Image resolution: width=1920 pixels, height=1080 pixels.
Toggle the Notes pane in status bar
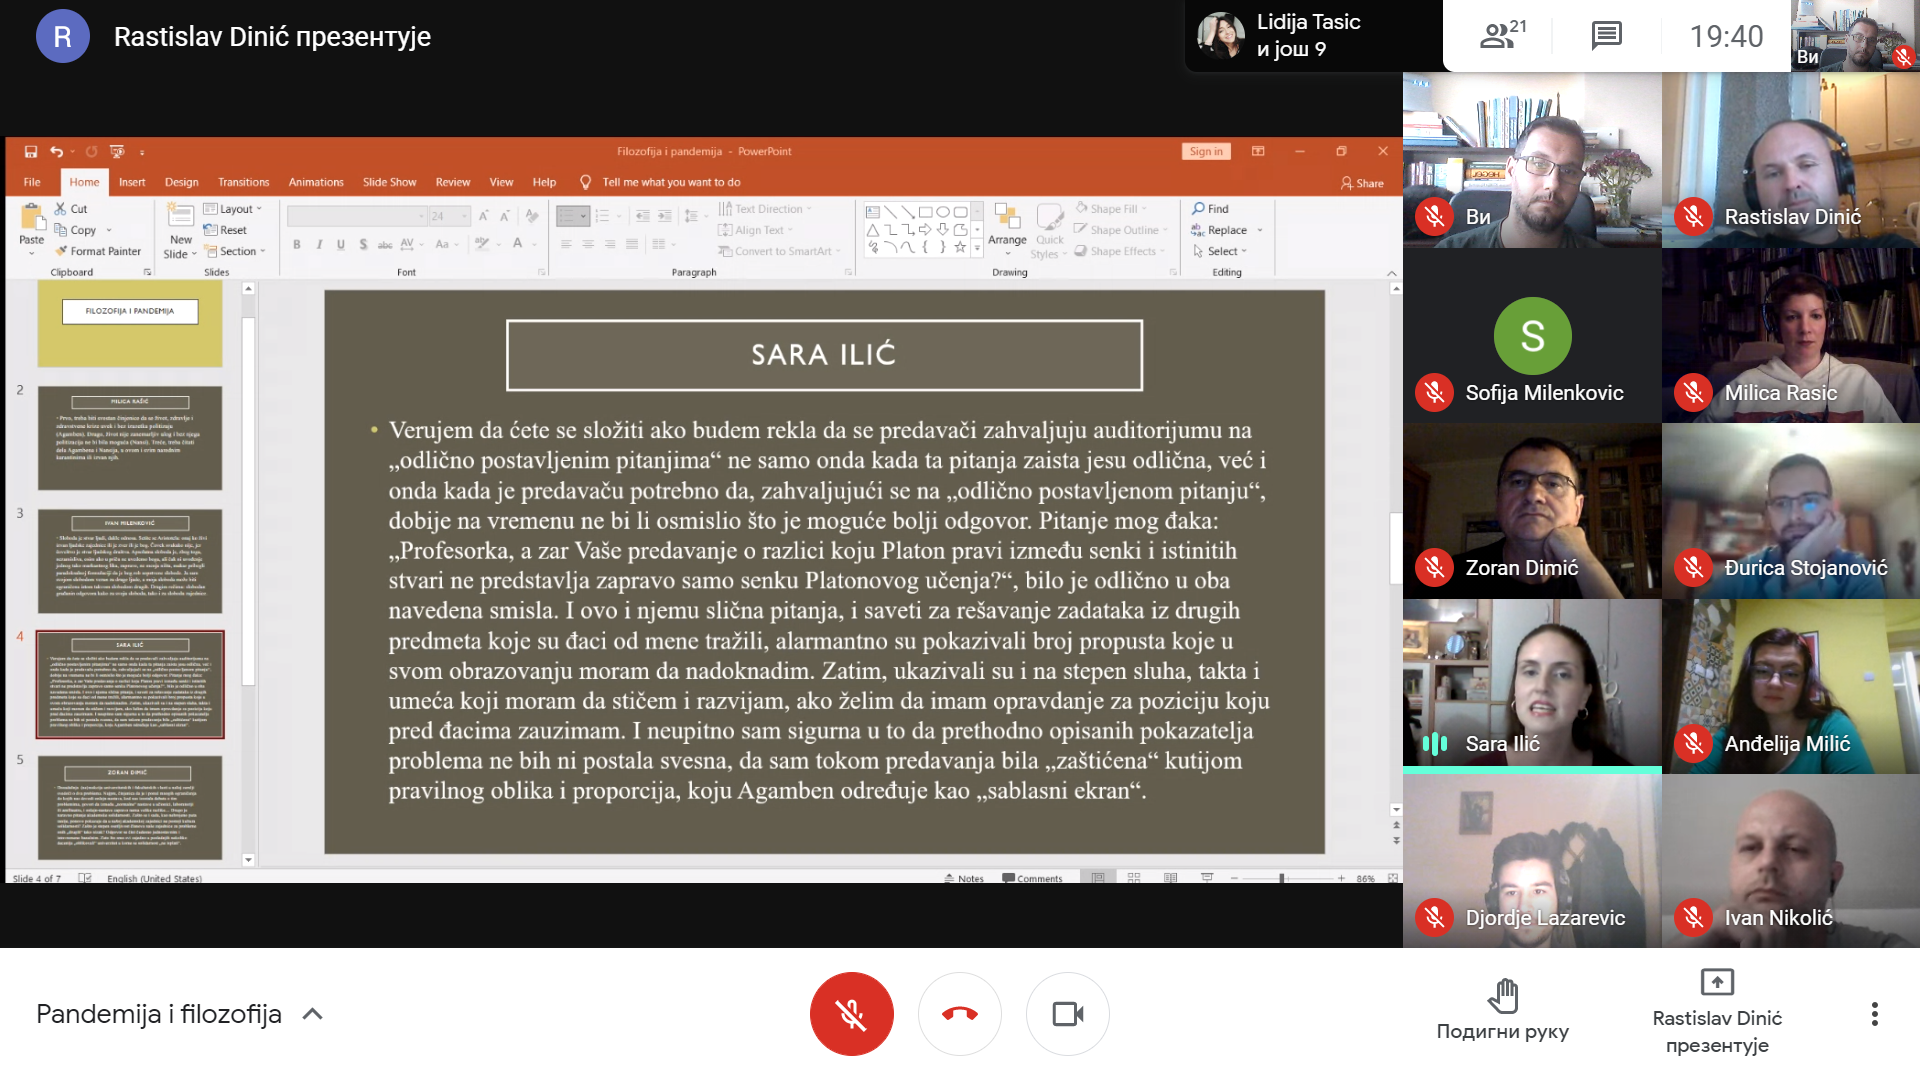(964, 878)
